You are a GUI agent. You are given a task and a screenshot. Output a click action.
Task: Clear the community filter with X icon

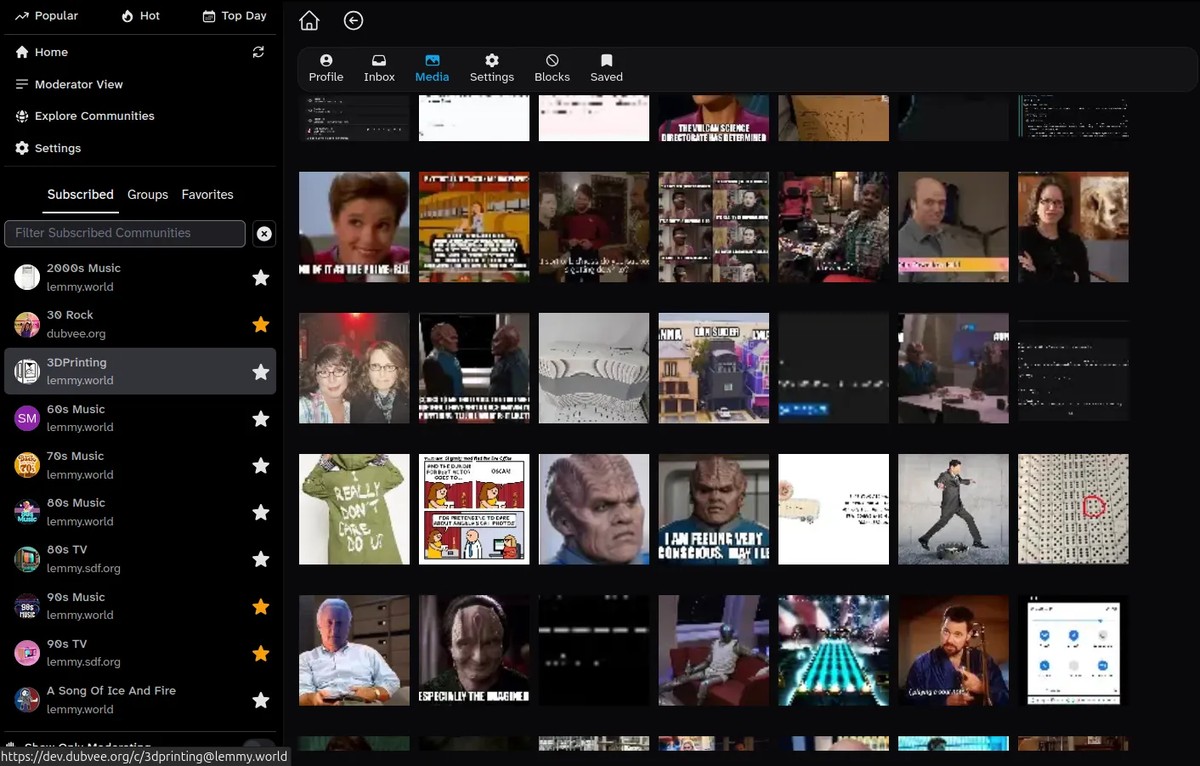264,234
